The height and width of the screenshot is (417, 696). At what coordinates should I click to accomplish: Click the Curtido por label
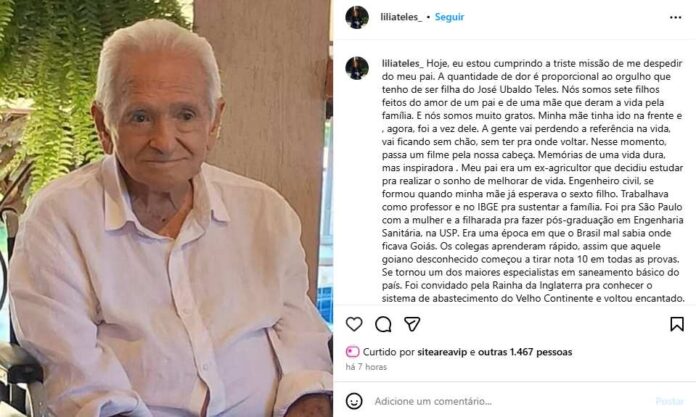[389, 352]
